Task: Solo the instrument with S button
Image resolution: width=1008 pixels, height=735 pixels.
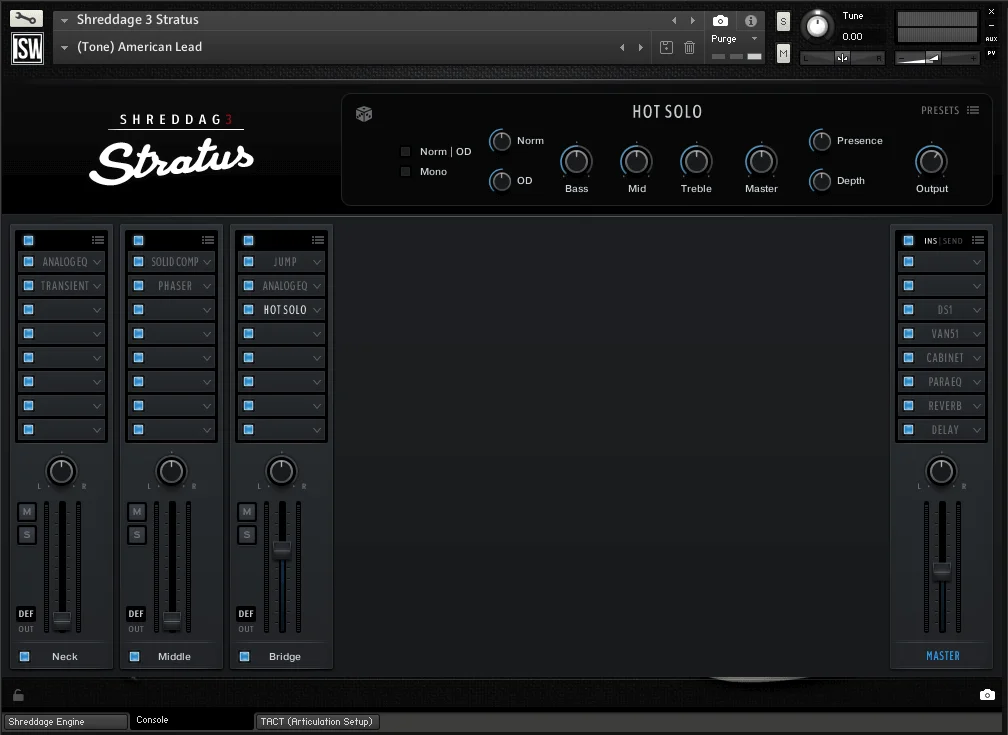Action: click(x=783, y=21)
